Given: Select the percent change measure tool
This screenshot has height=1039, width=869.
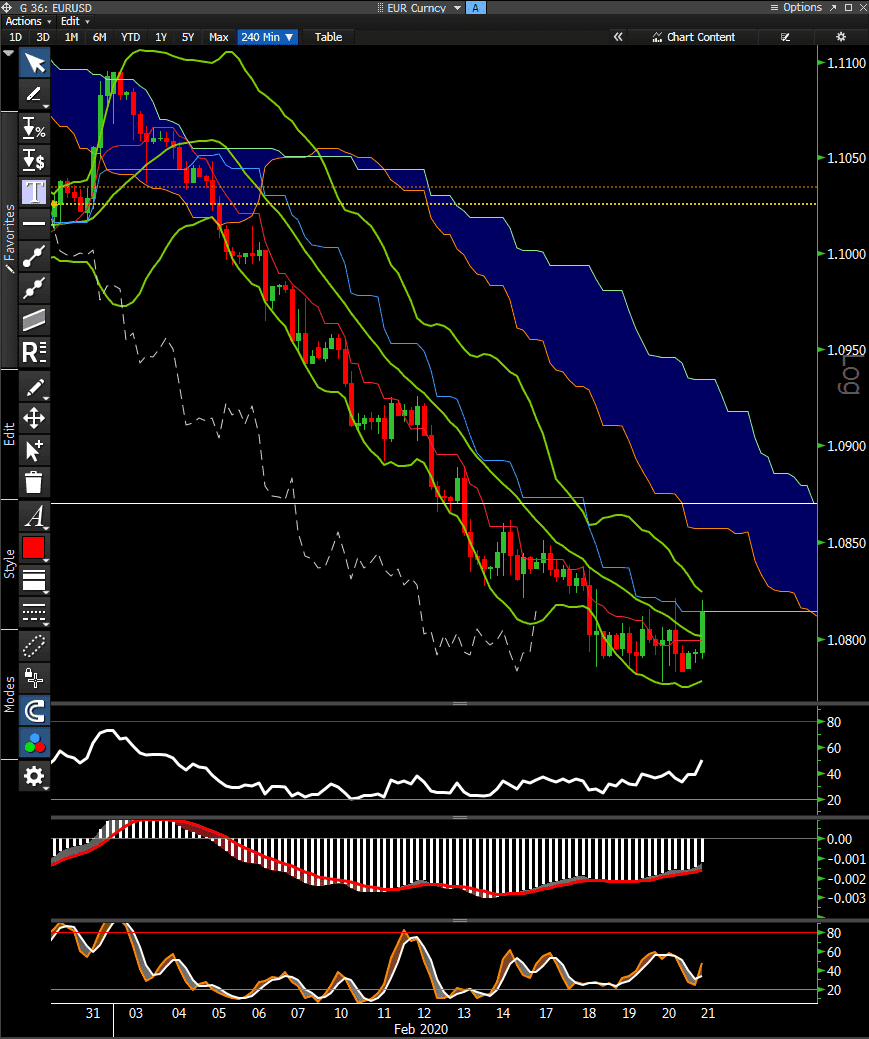Looking at the screenshot, I should coord(34,127).
